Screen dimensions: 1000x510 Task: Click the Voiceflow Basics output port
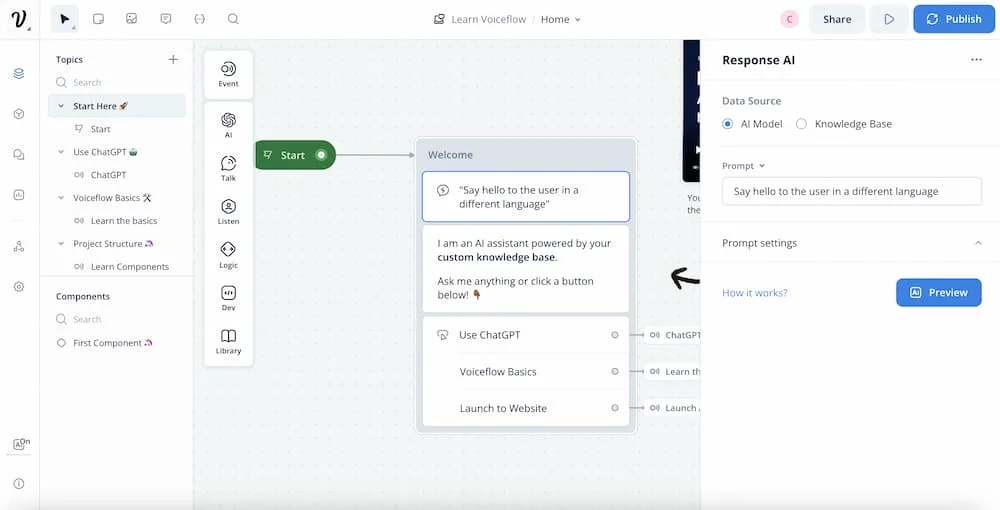tap(615, 372)
